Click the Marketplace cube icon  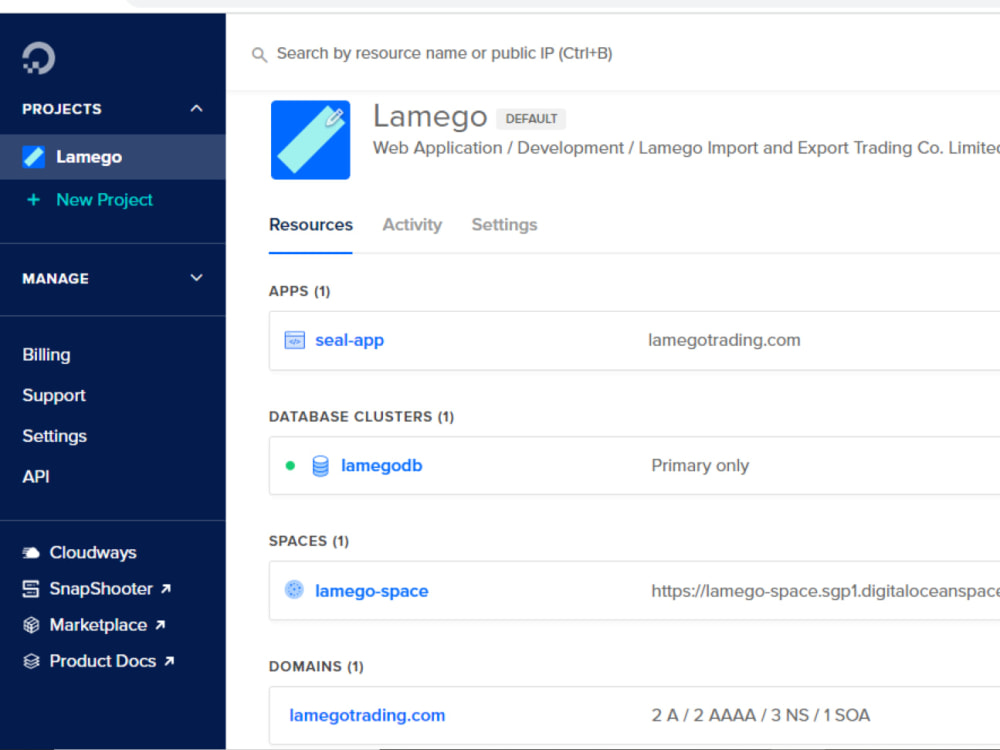coord(31,625)
